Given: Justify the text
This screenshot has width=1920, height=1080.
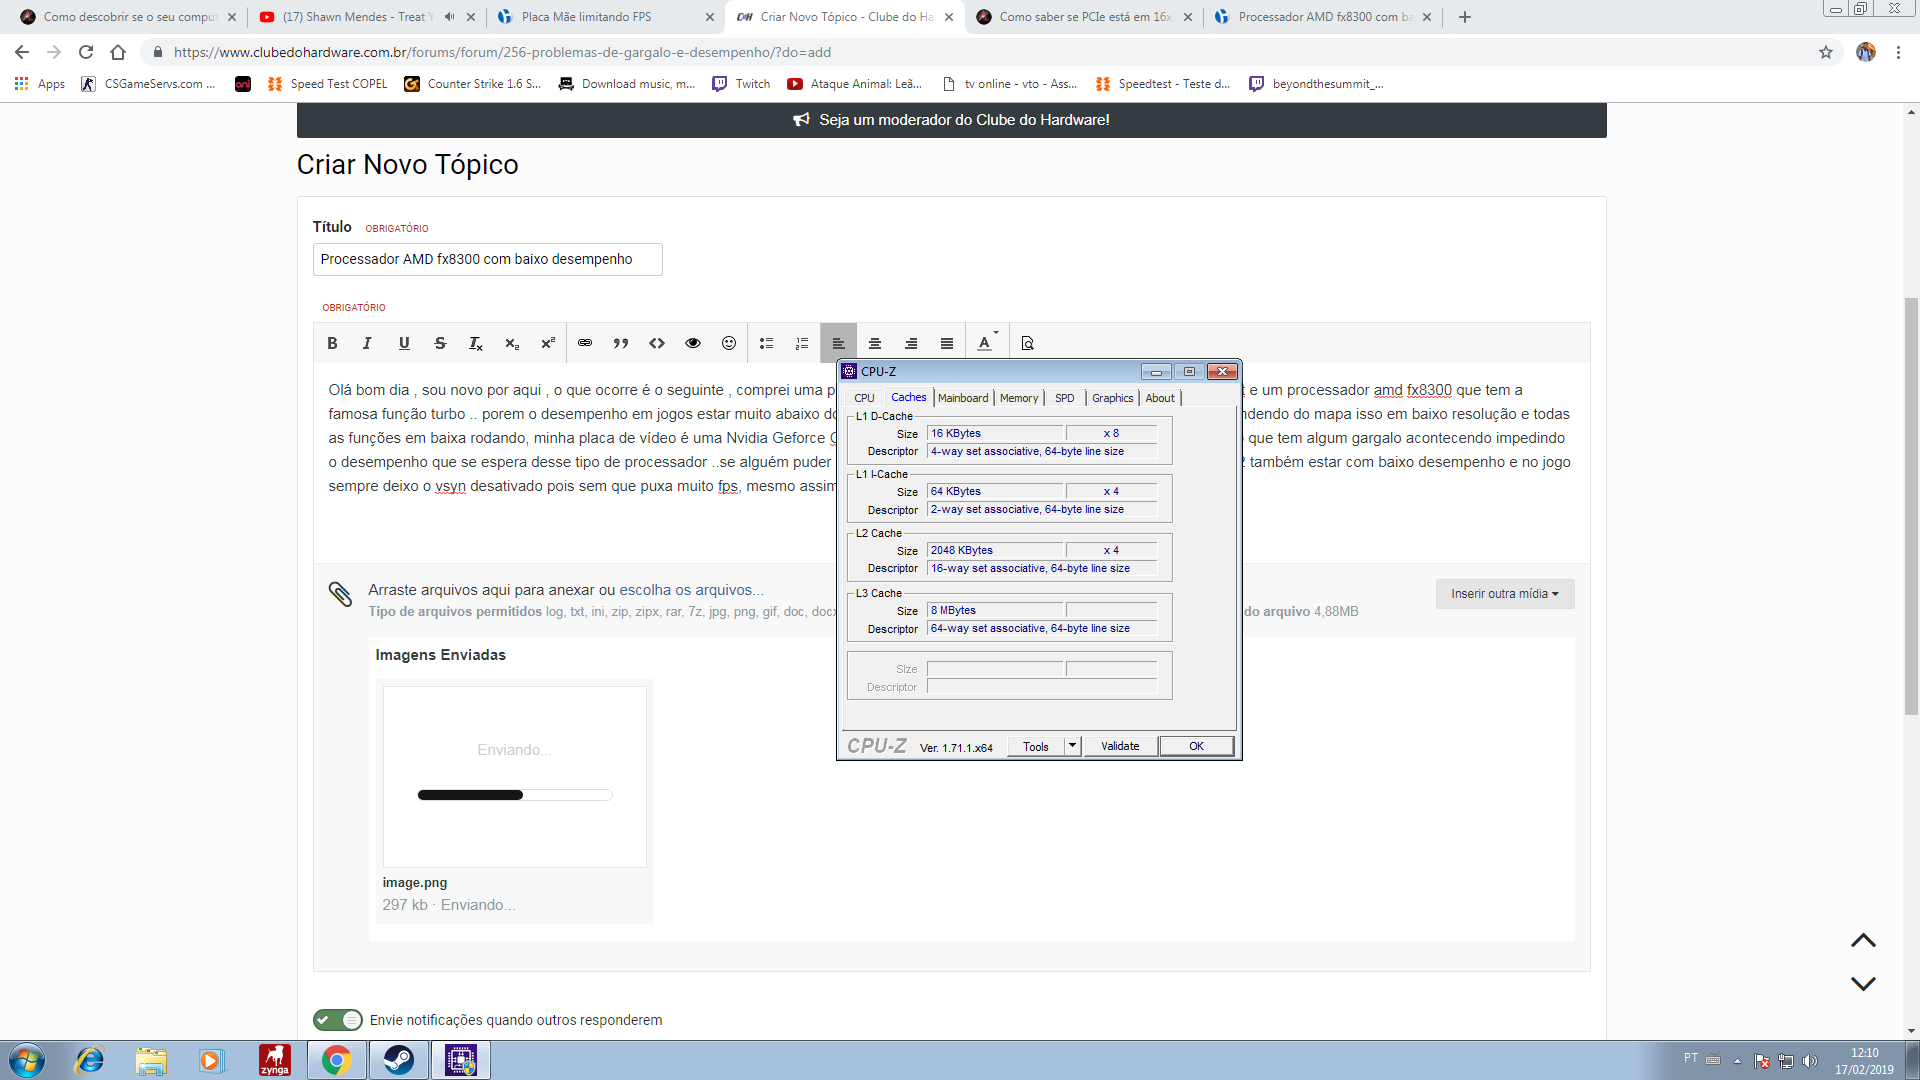Looking at the screenshot, I should 947,343.
